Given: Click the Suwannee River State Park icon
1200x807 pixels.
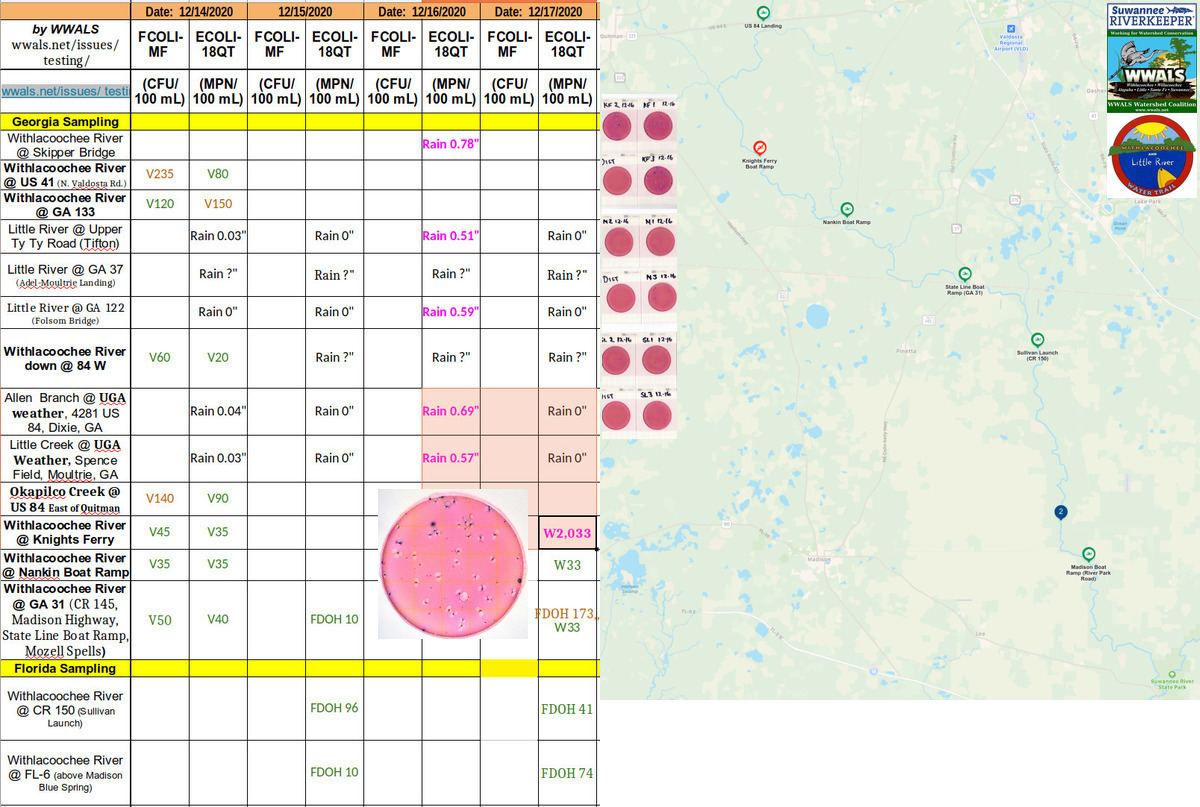Looking at the screenshot, I should [1173, 673].
